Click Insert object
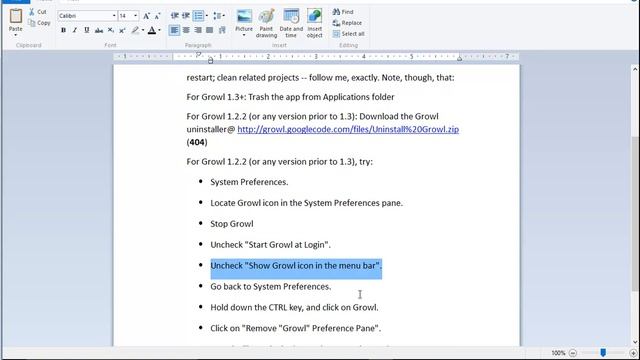Screen dimensions: 640x360 click(315, 23)
